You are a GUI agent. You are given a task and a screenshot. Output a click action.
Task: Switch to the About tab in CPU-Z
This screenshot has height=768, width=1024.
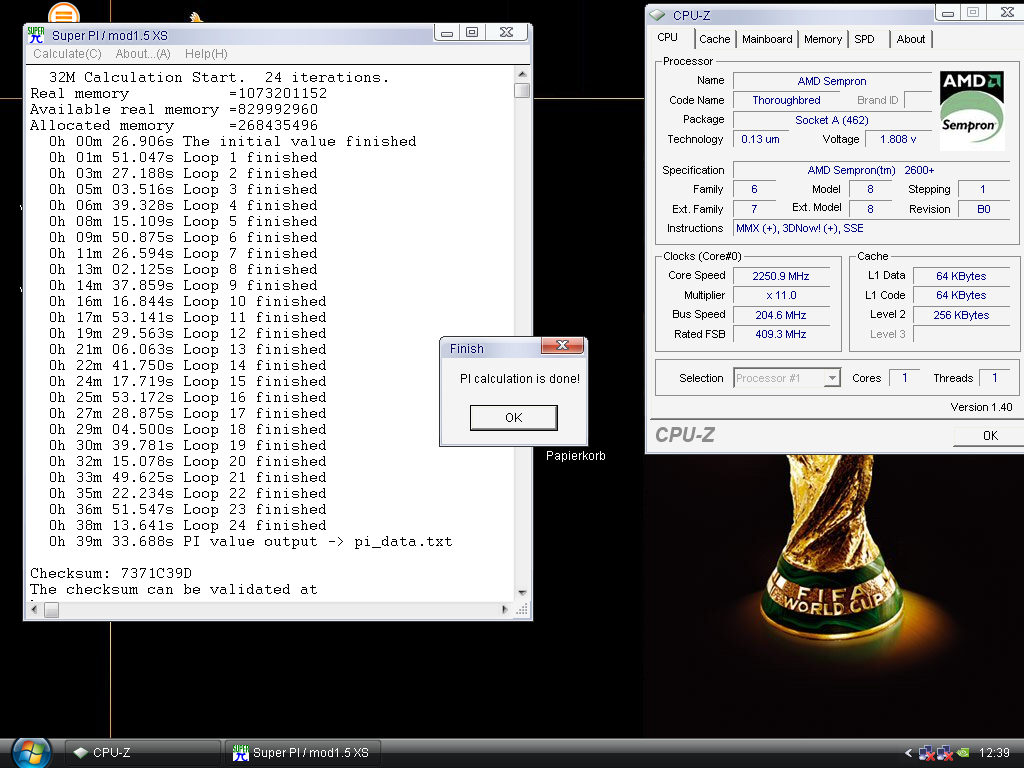(910, 39)
